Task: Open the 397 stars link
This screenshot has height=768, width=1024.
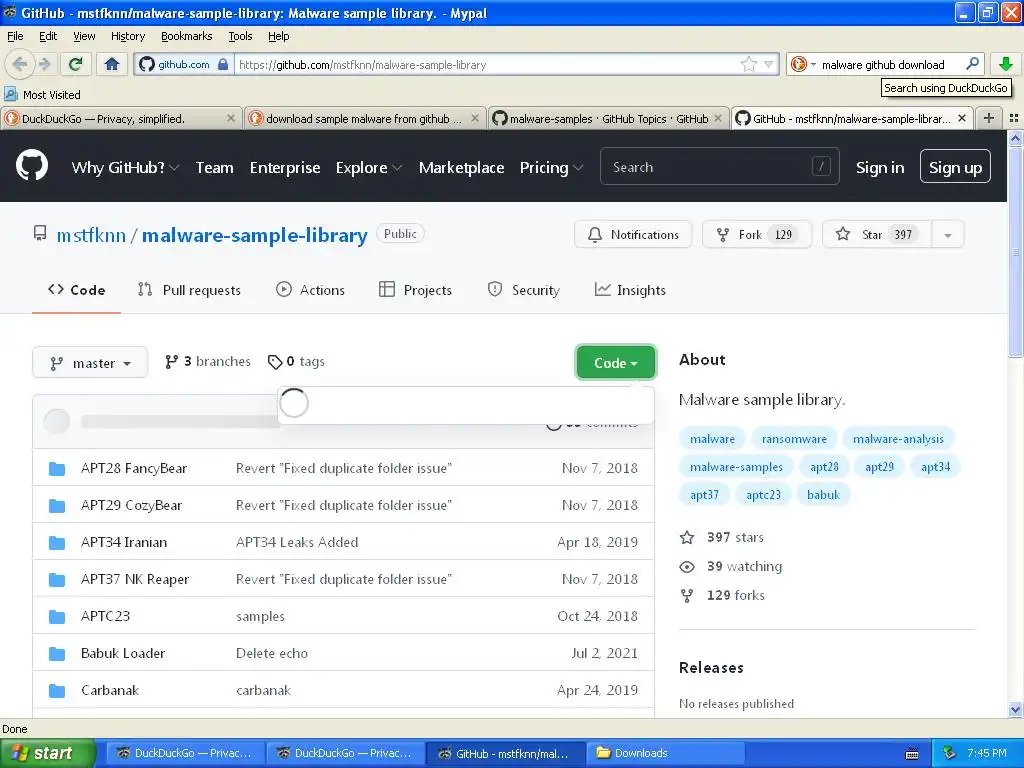Action: click(722, 537)
